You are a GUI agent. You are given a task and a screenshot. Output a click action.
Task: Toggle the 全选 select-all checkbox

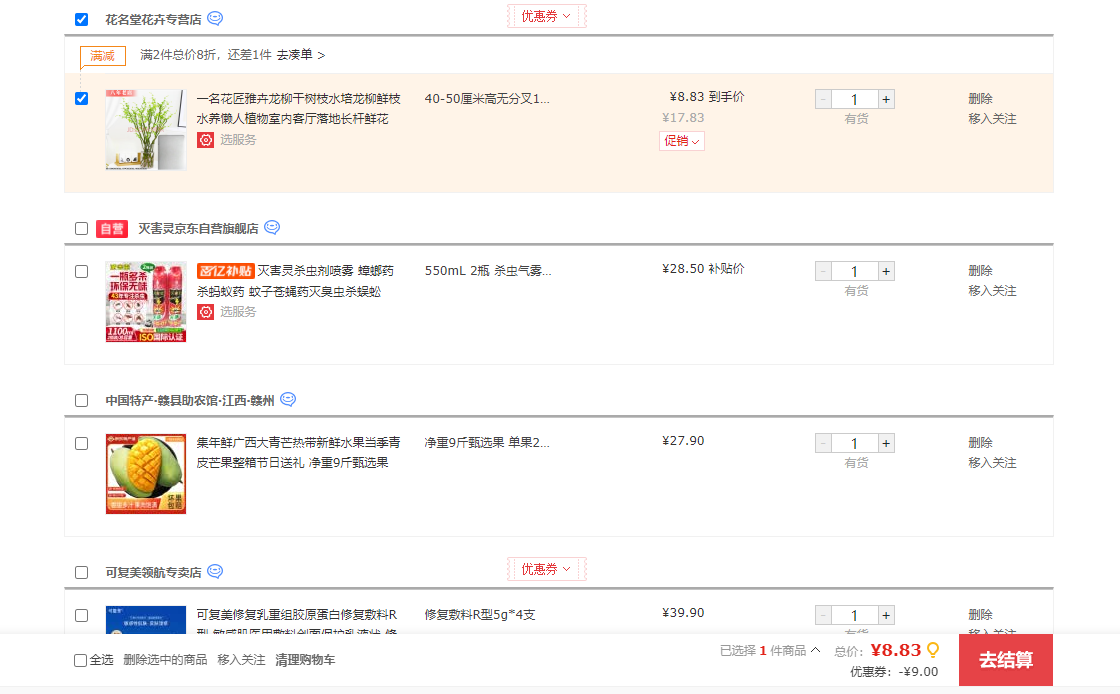(x=81, y=660)
